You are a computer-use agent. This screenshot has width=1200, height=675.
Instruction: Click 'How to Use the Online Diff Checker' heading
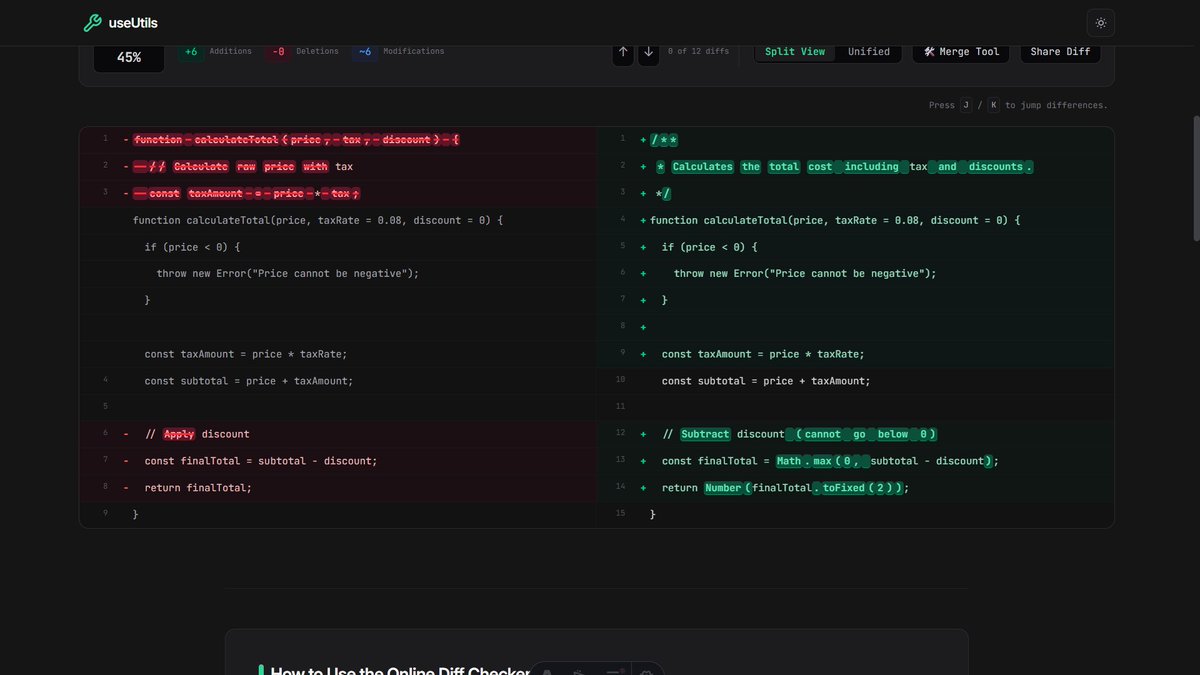400,673
